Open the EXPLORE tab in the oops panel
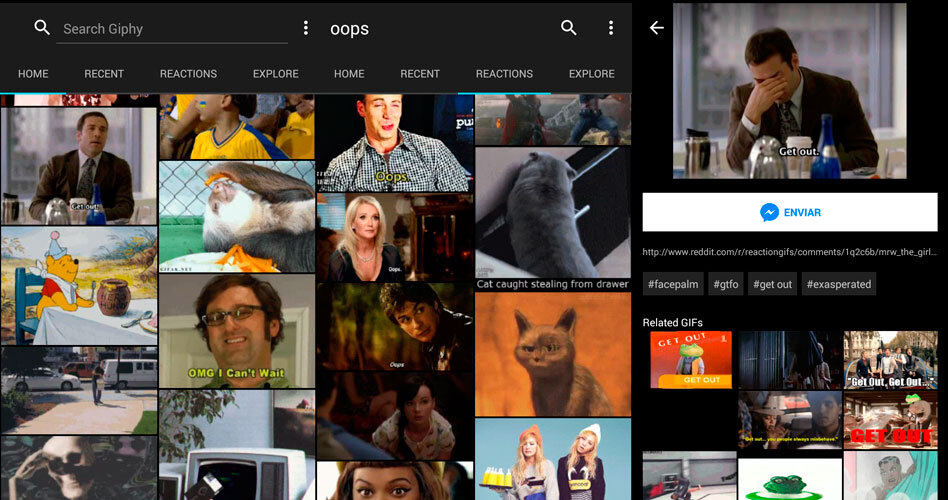 click(592, 74)
